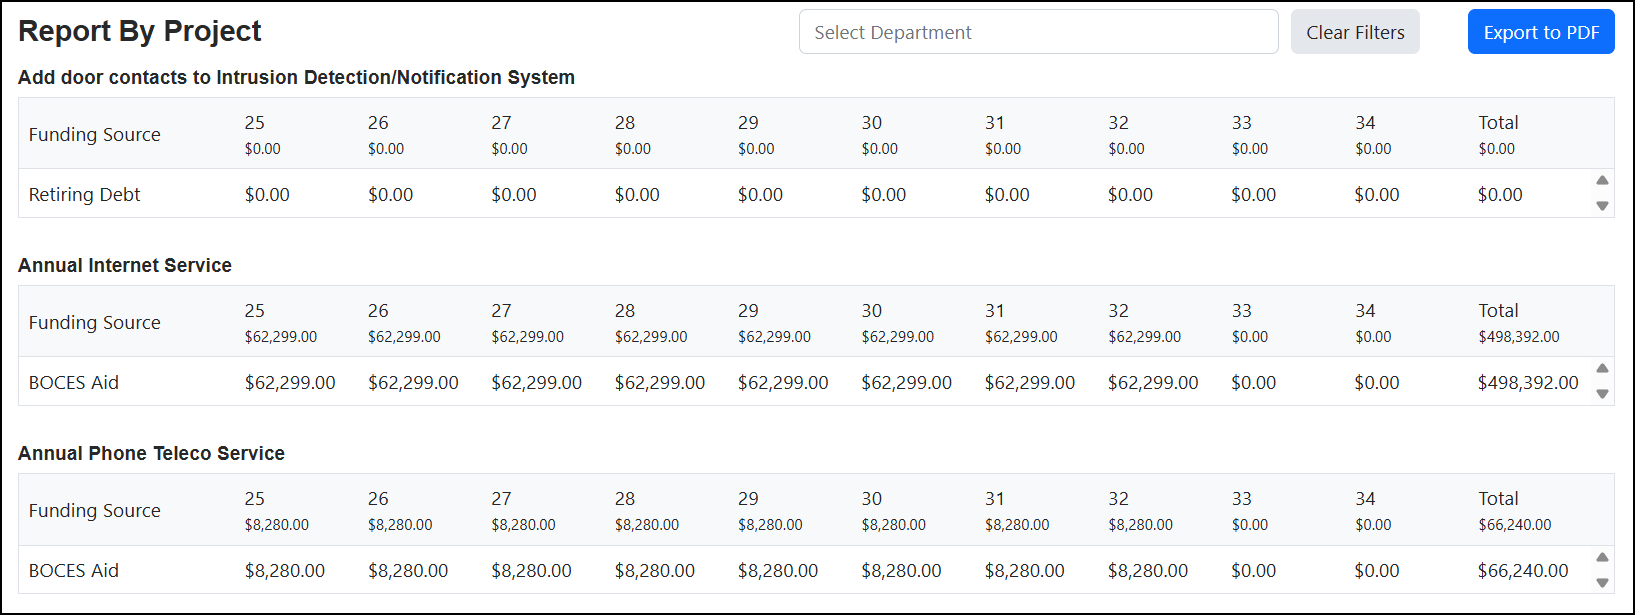The height and width of the screenshot is (615, 1635).
Task: Select BOCES Aid row under Annual Internet Service
Action: pyautogui.click(x=806, y=382)
